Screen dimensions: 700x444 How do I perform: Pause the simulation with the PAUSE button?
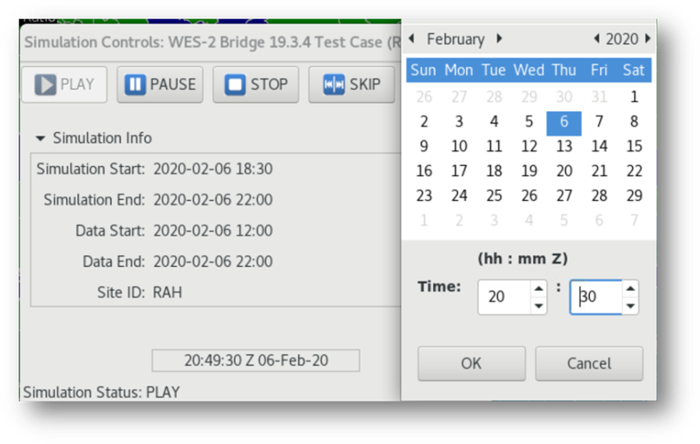coord(160,84)
